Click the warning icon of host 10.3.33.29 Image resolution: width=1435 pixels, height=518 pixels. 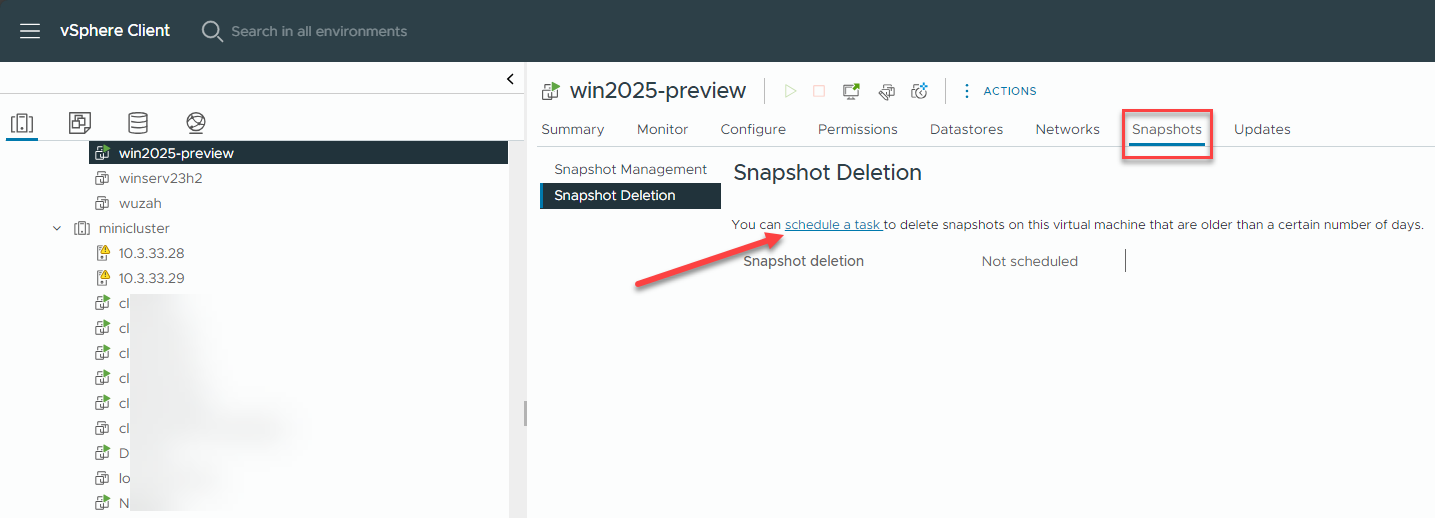(102, 278)
